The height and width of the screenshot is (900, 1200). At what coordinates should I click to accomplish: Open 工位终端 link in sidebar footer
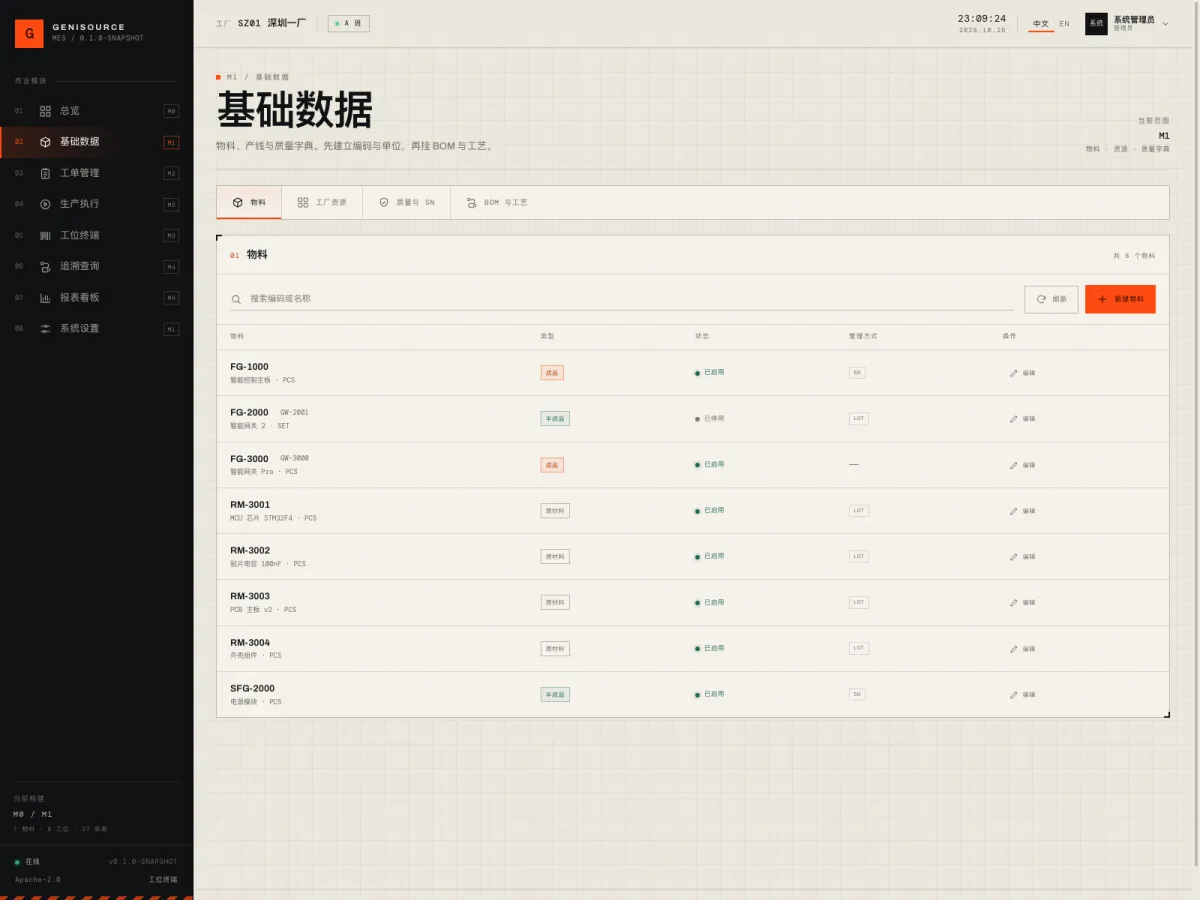click(163, 880)
